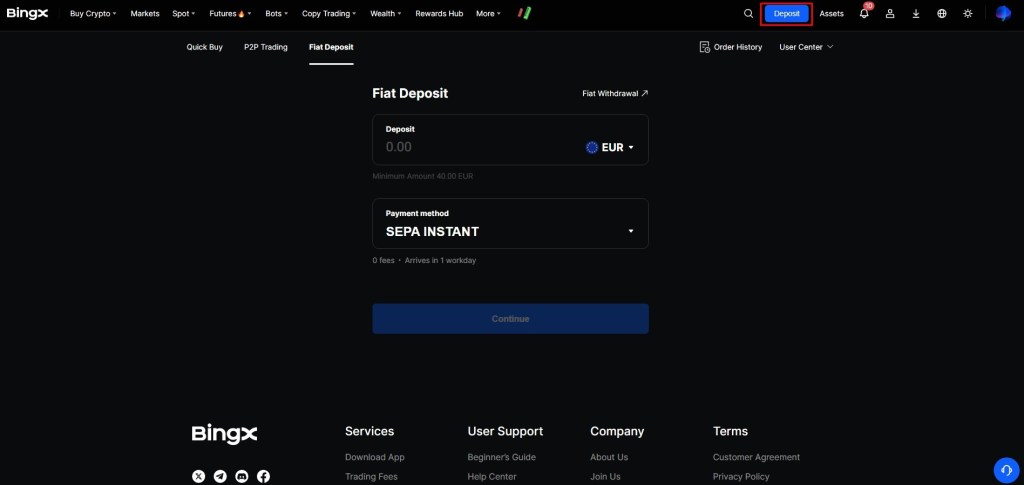Open the search magnifier icon
1024x485 pixels.
(748, 14)
